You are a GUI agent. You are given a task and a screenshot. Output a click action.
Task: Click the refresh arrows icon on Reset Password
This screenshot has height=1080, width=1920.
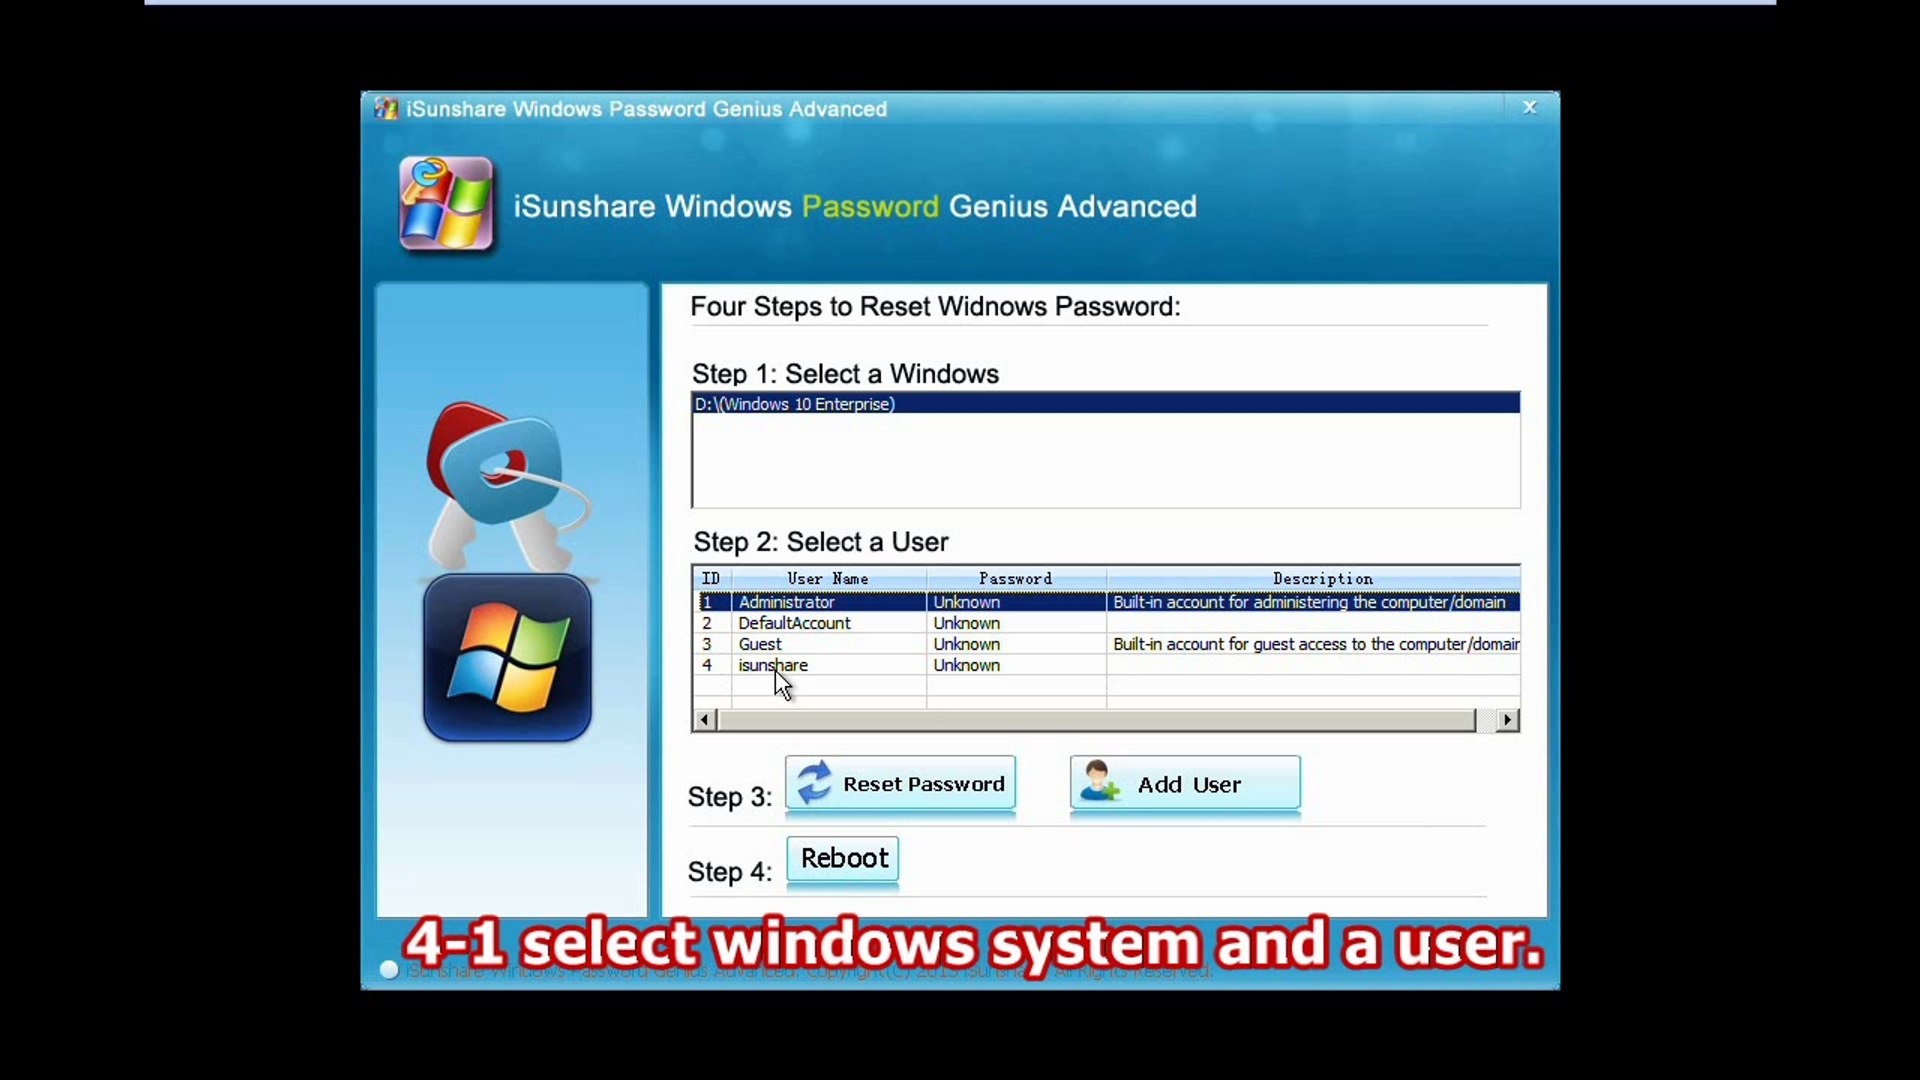click(x=815, y=782)
